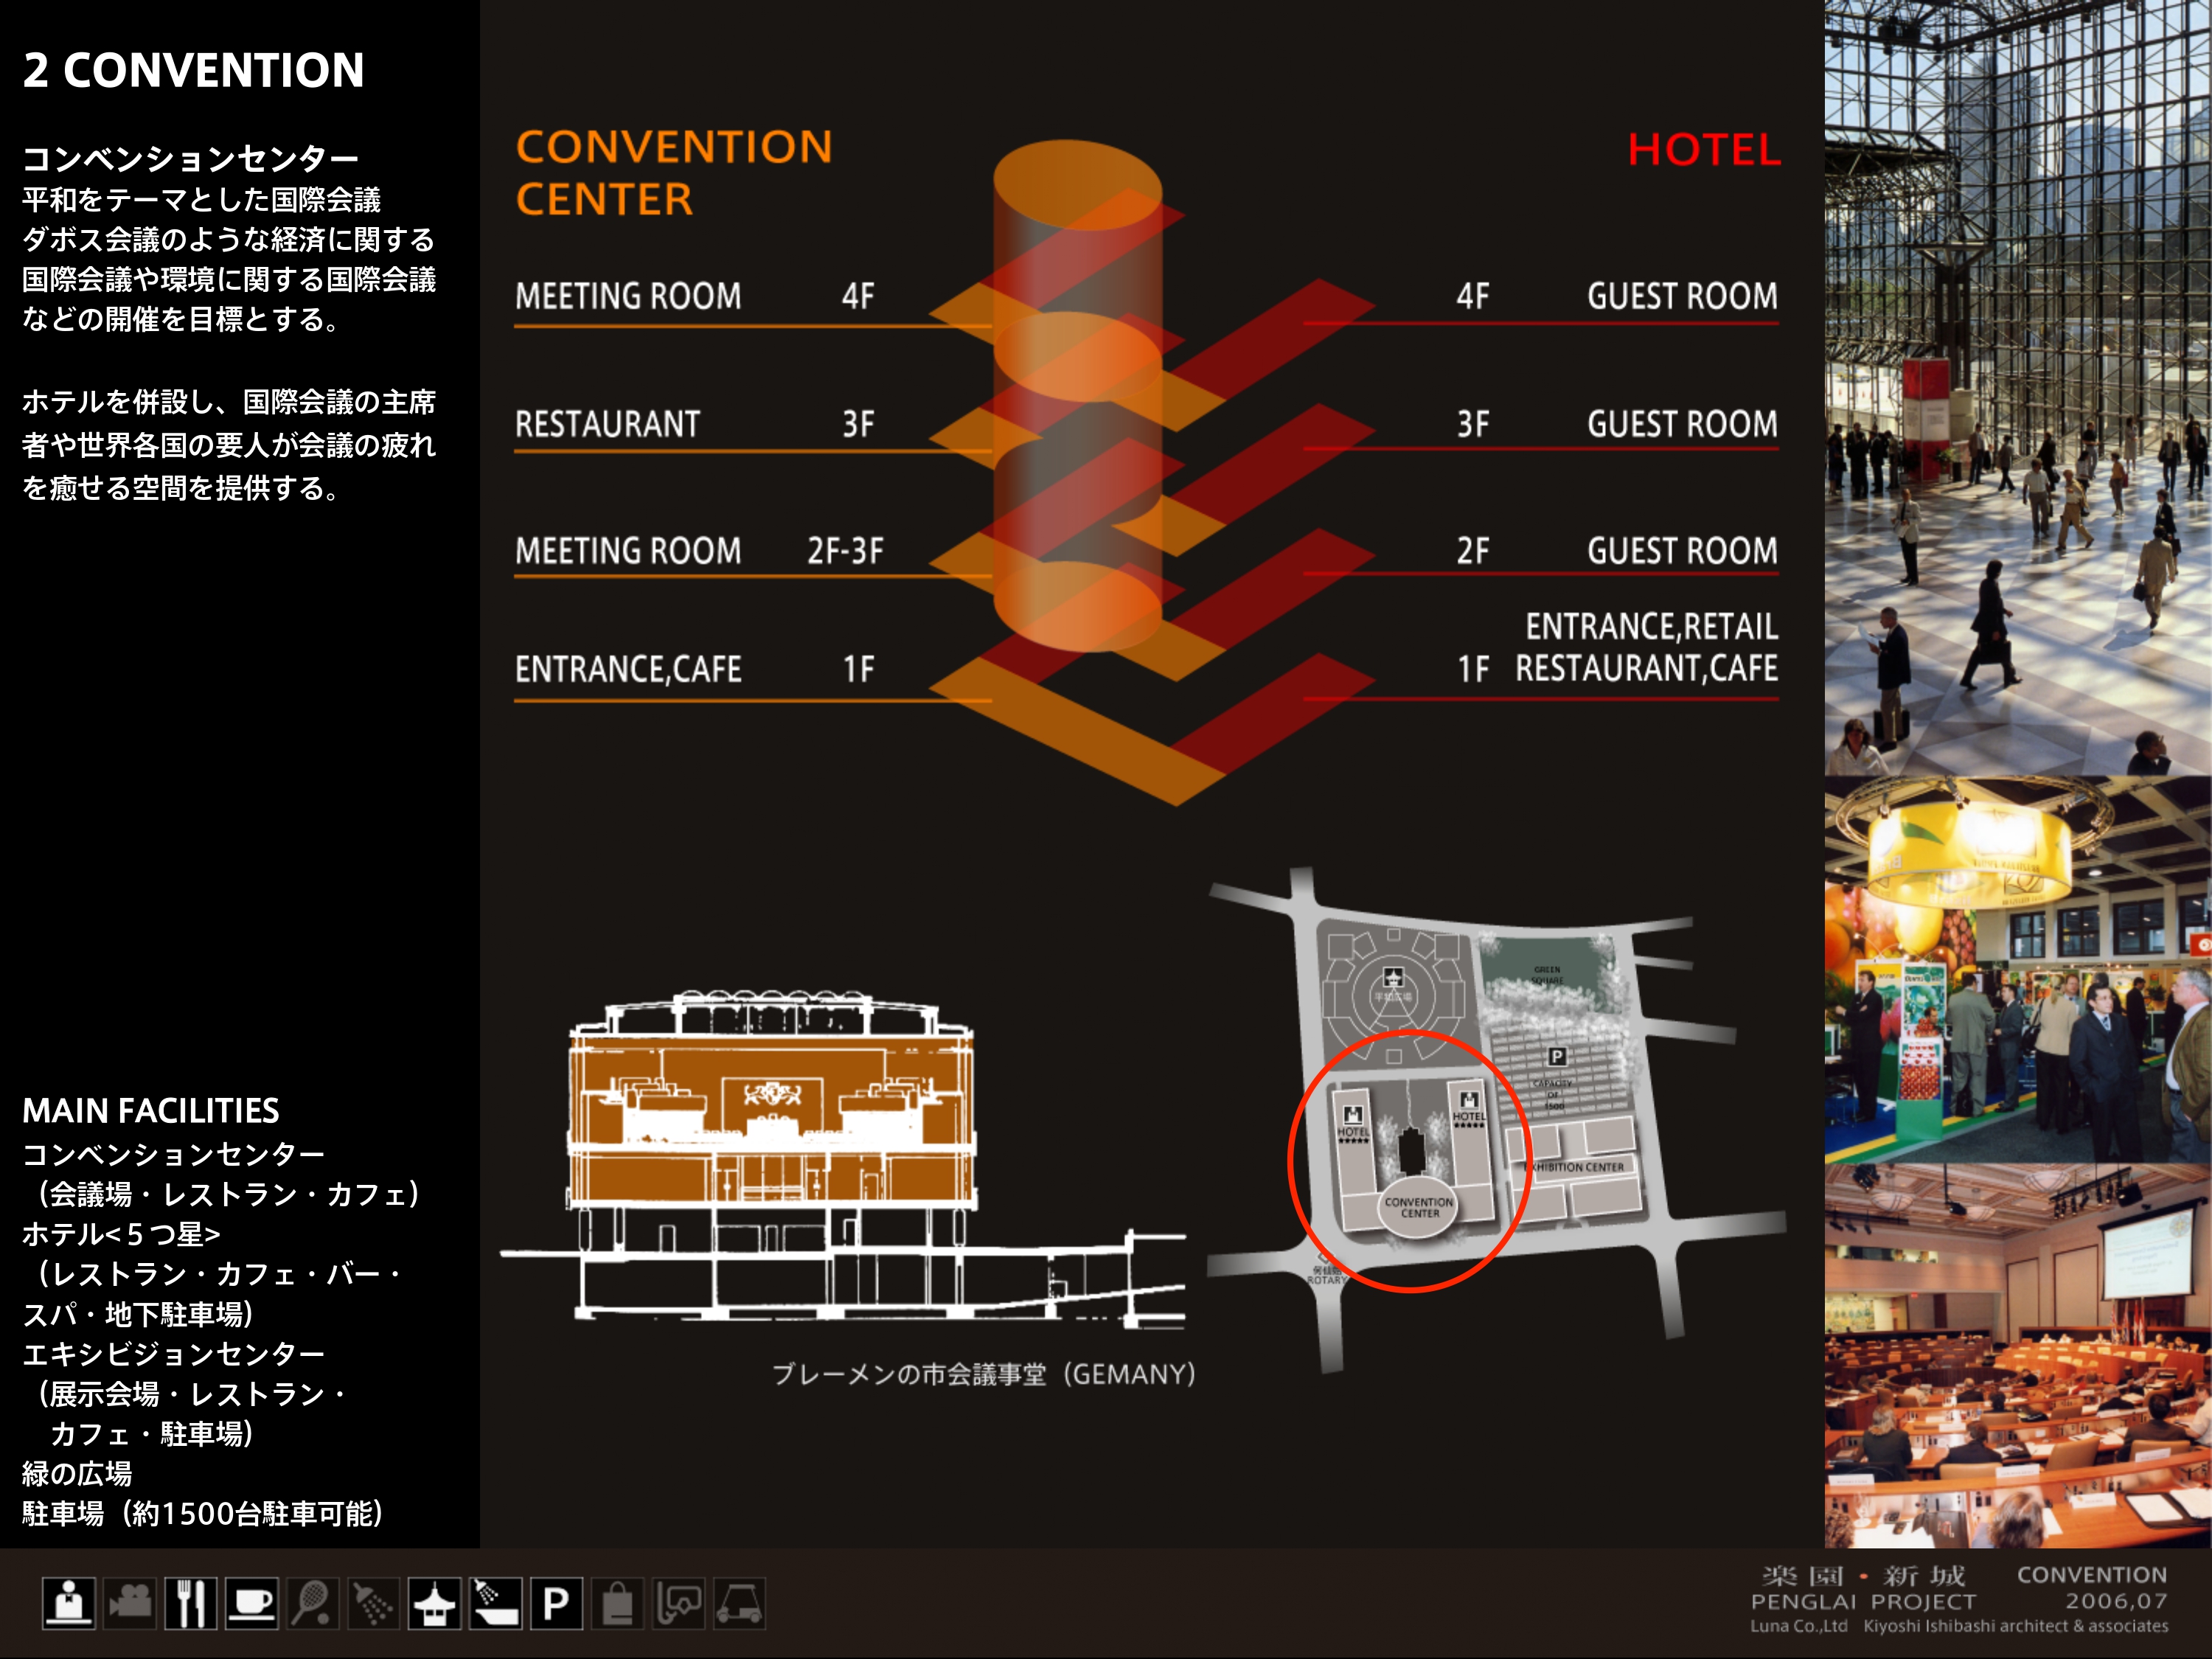
Task: Click the ブレーメンの市会議事堂 (GEMANY) caption
Action: pyautogui.click(x=984, y=1374)
